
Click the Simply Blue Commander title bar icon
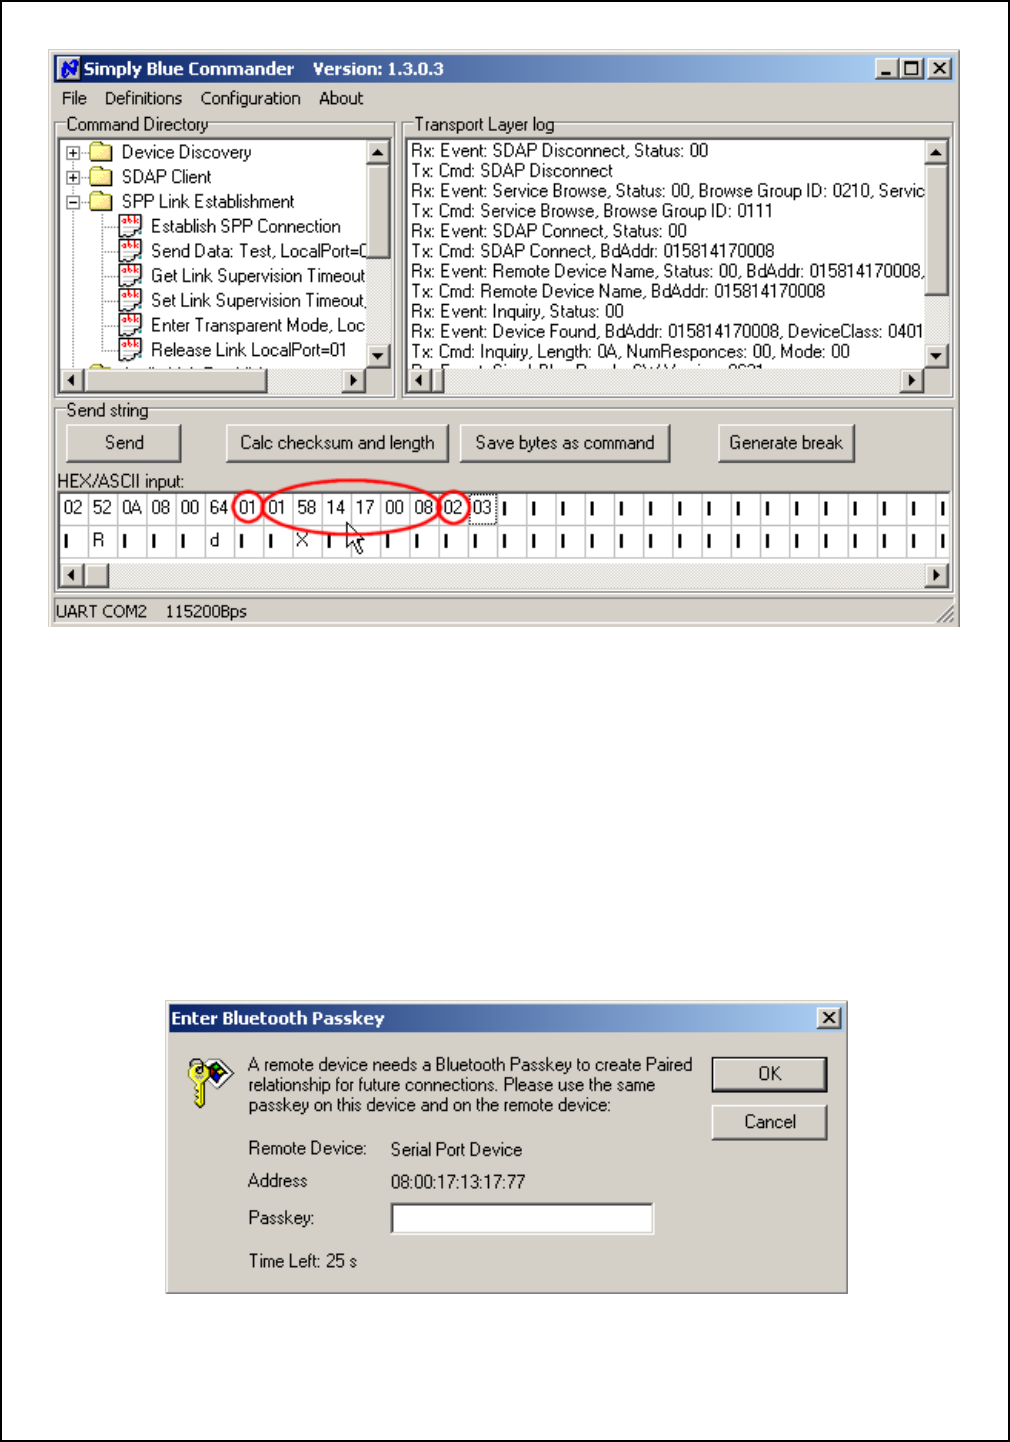click(x=69, y=69)
